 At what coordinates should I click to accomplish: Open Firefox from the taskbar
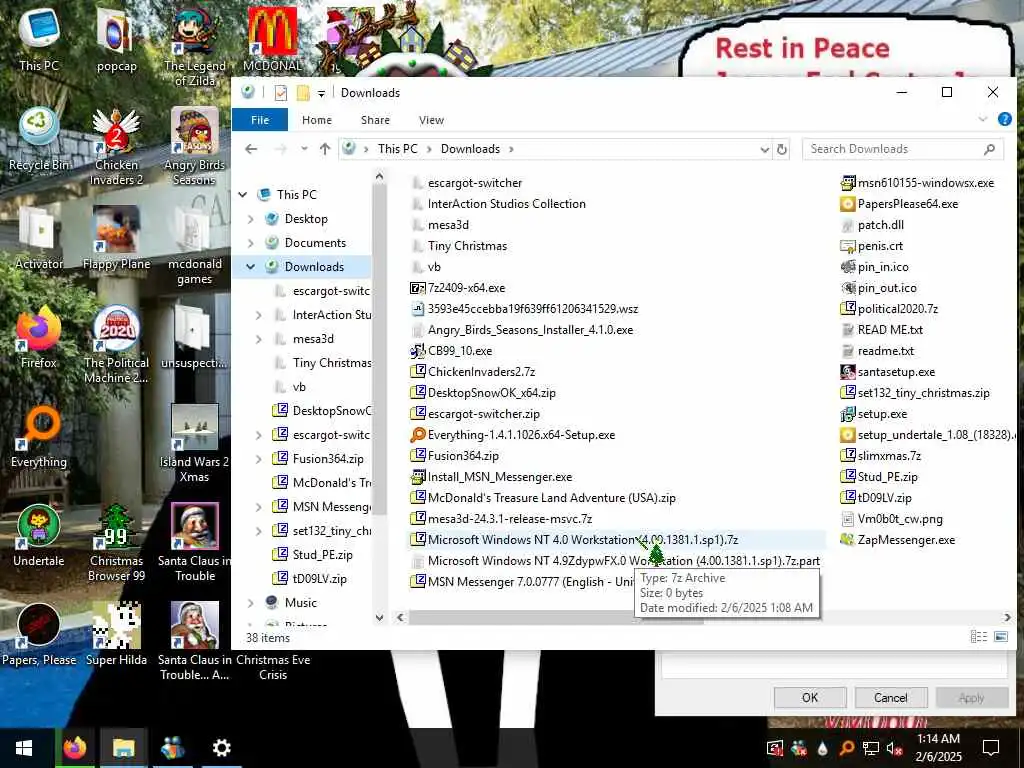pyautogui.click(x=75, y=748)
